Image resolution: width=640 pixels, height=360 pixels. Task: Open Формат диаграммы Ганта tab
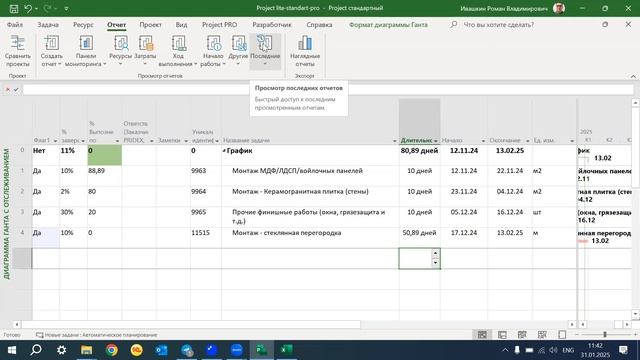[x=388, y=25]
